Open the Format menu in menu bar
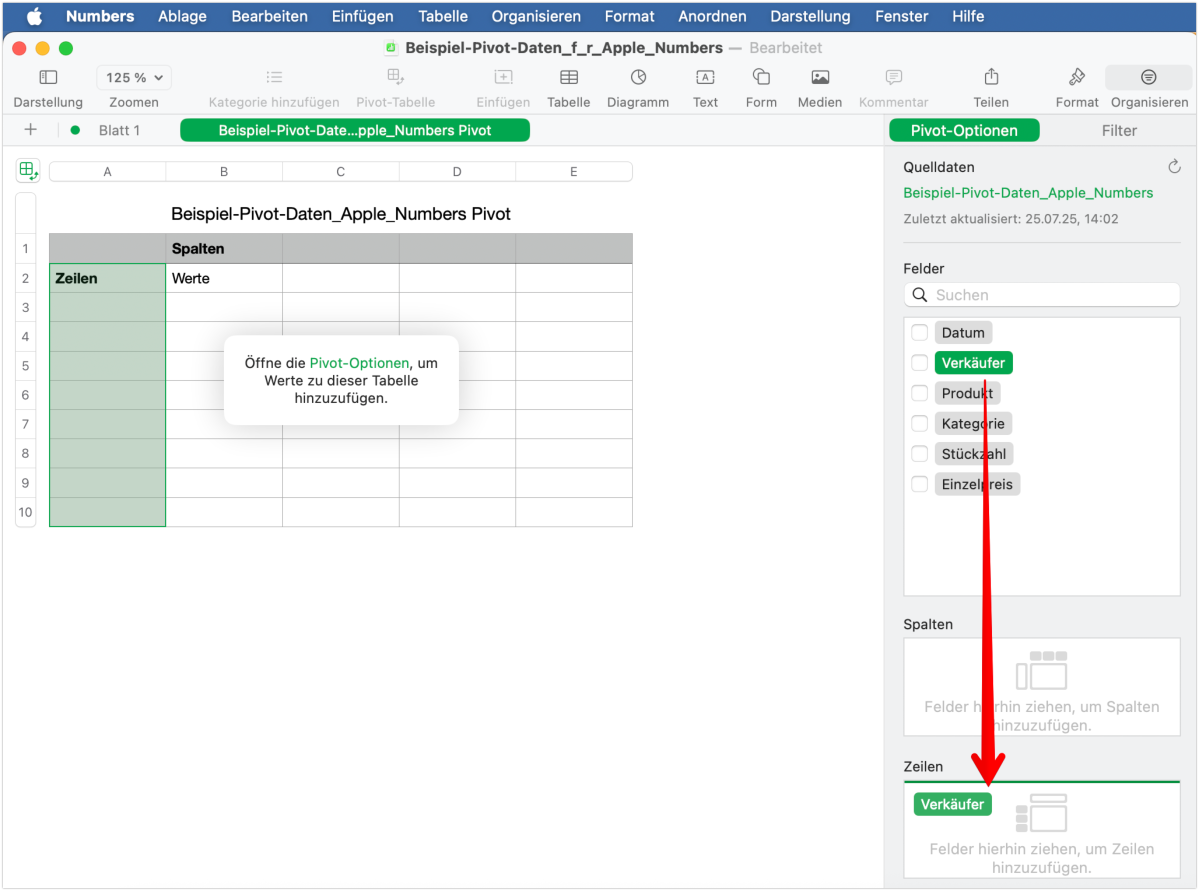The width and height of the screenshot is (1199, 891). click(629, 16)
